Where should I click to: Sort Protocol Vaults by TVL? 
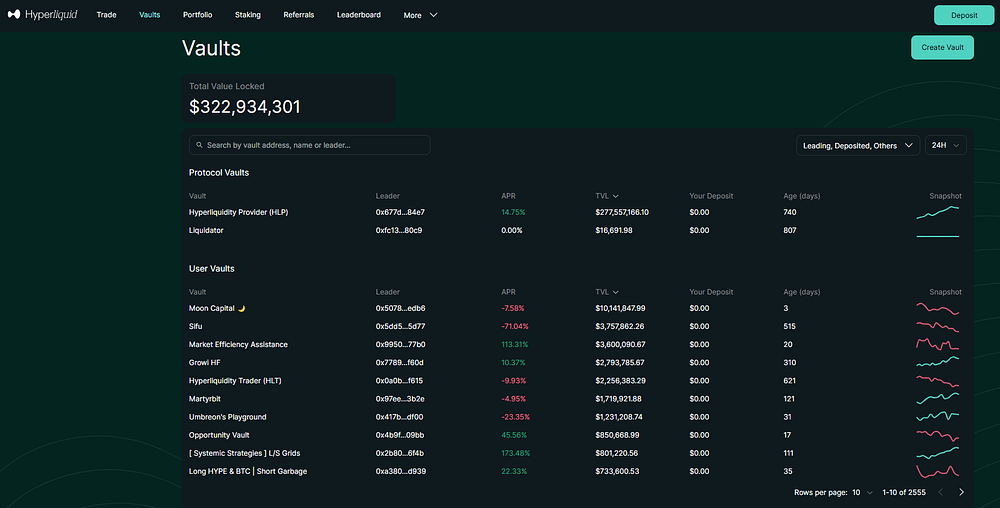pyautogui.click(x=607, y=196)
